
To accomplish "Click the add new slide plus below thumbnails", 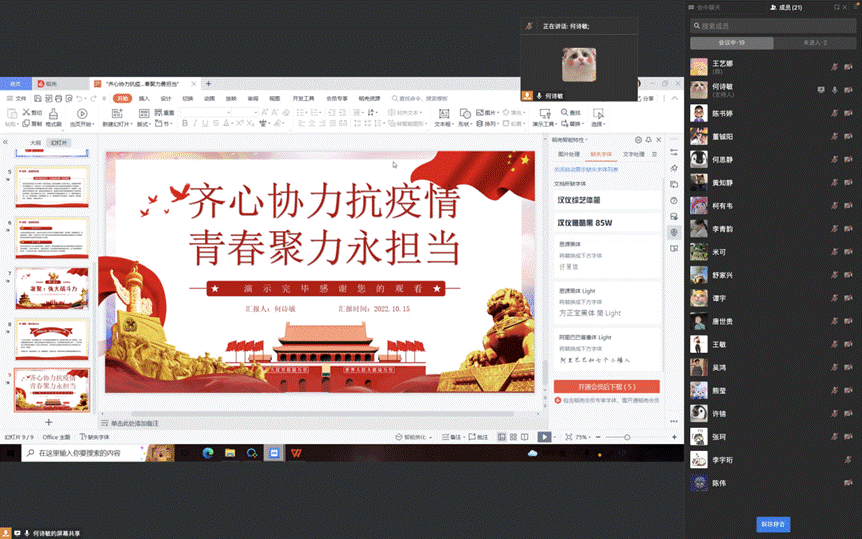I will [x=48, y=422].
